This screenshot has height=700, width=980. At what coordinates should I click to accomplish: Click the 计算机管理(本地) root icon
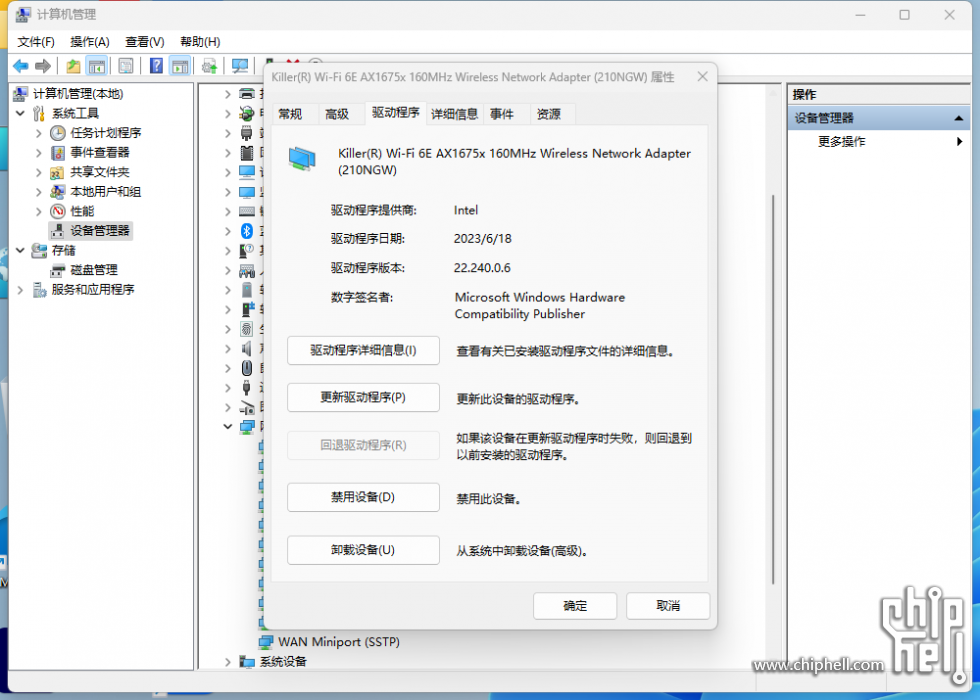point(21,94)
